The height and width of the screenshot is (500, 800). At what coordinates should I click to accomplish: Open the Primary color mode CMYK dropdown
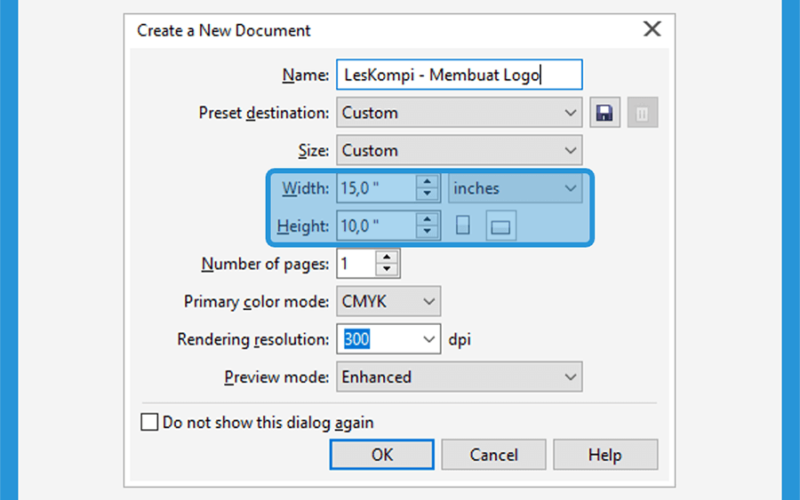click(388, 301)
